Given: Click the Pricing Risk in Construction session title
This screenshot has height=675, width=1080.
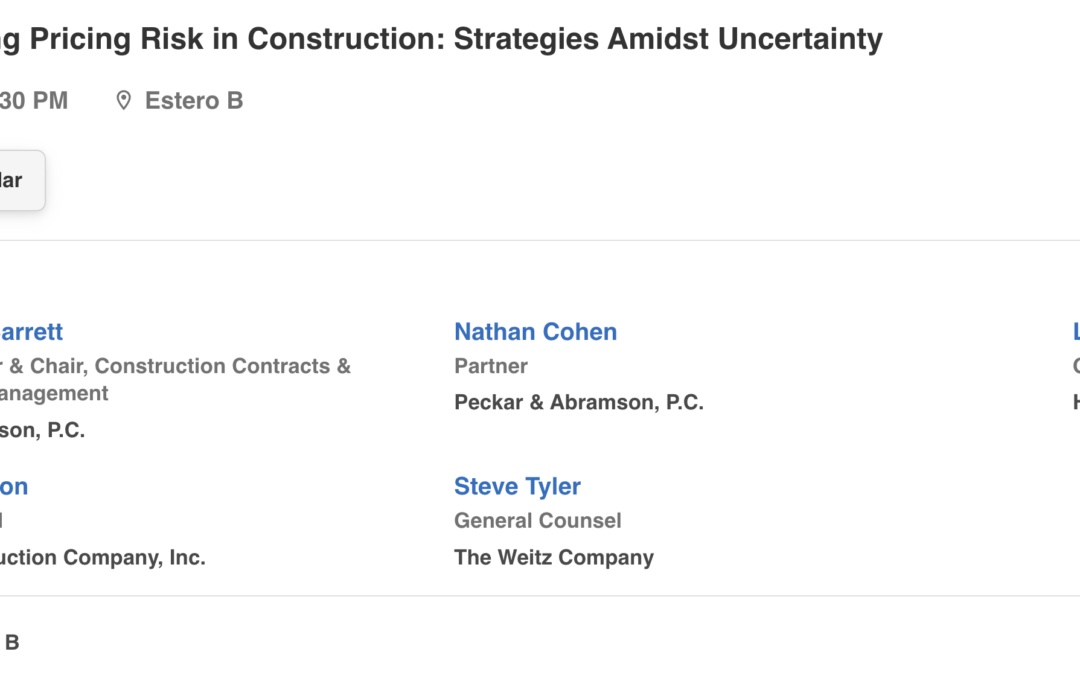Looking at the screenshot, I should point(441,39).
